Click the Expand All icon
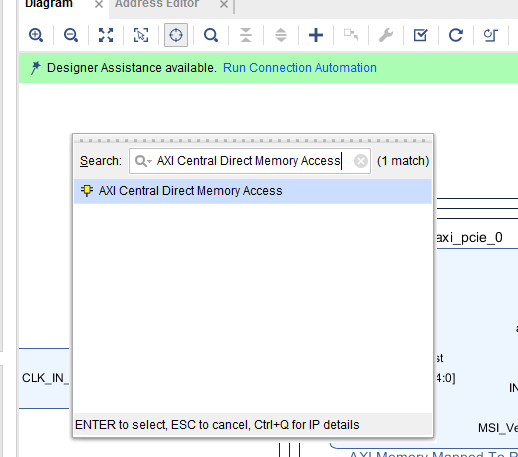The height and width of the screenshot is (457, 518). tap(281, 35)
